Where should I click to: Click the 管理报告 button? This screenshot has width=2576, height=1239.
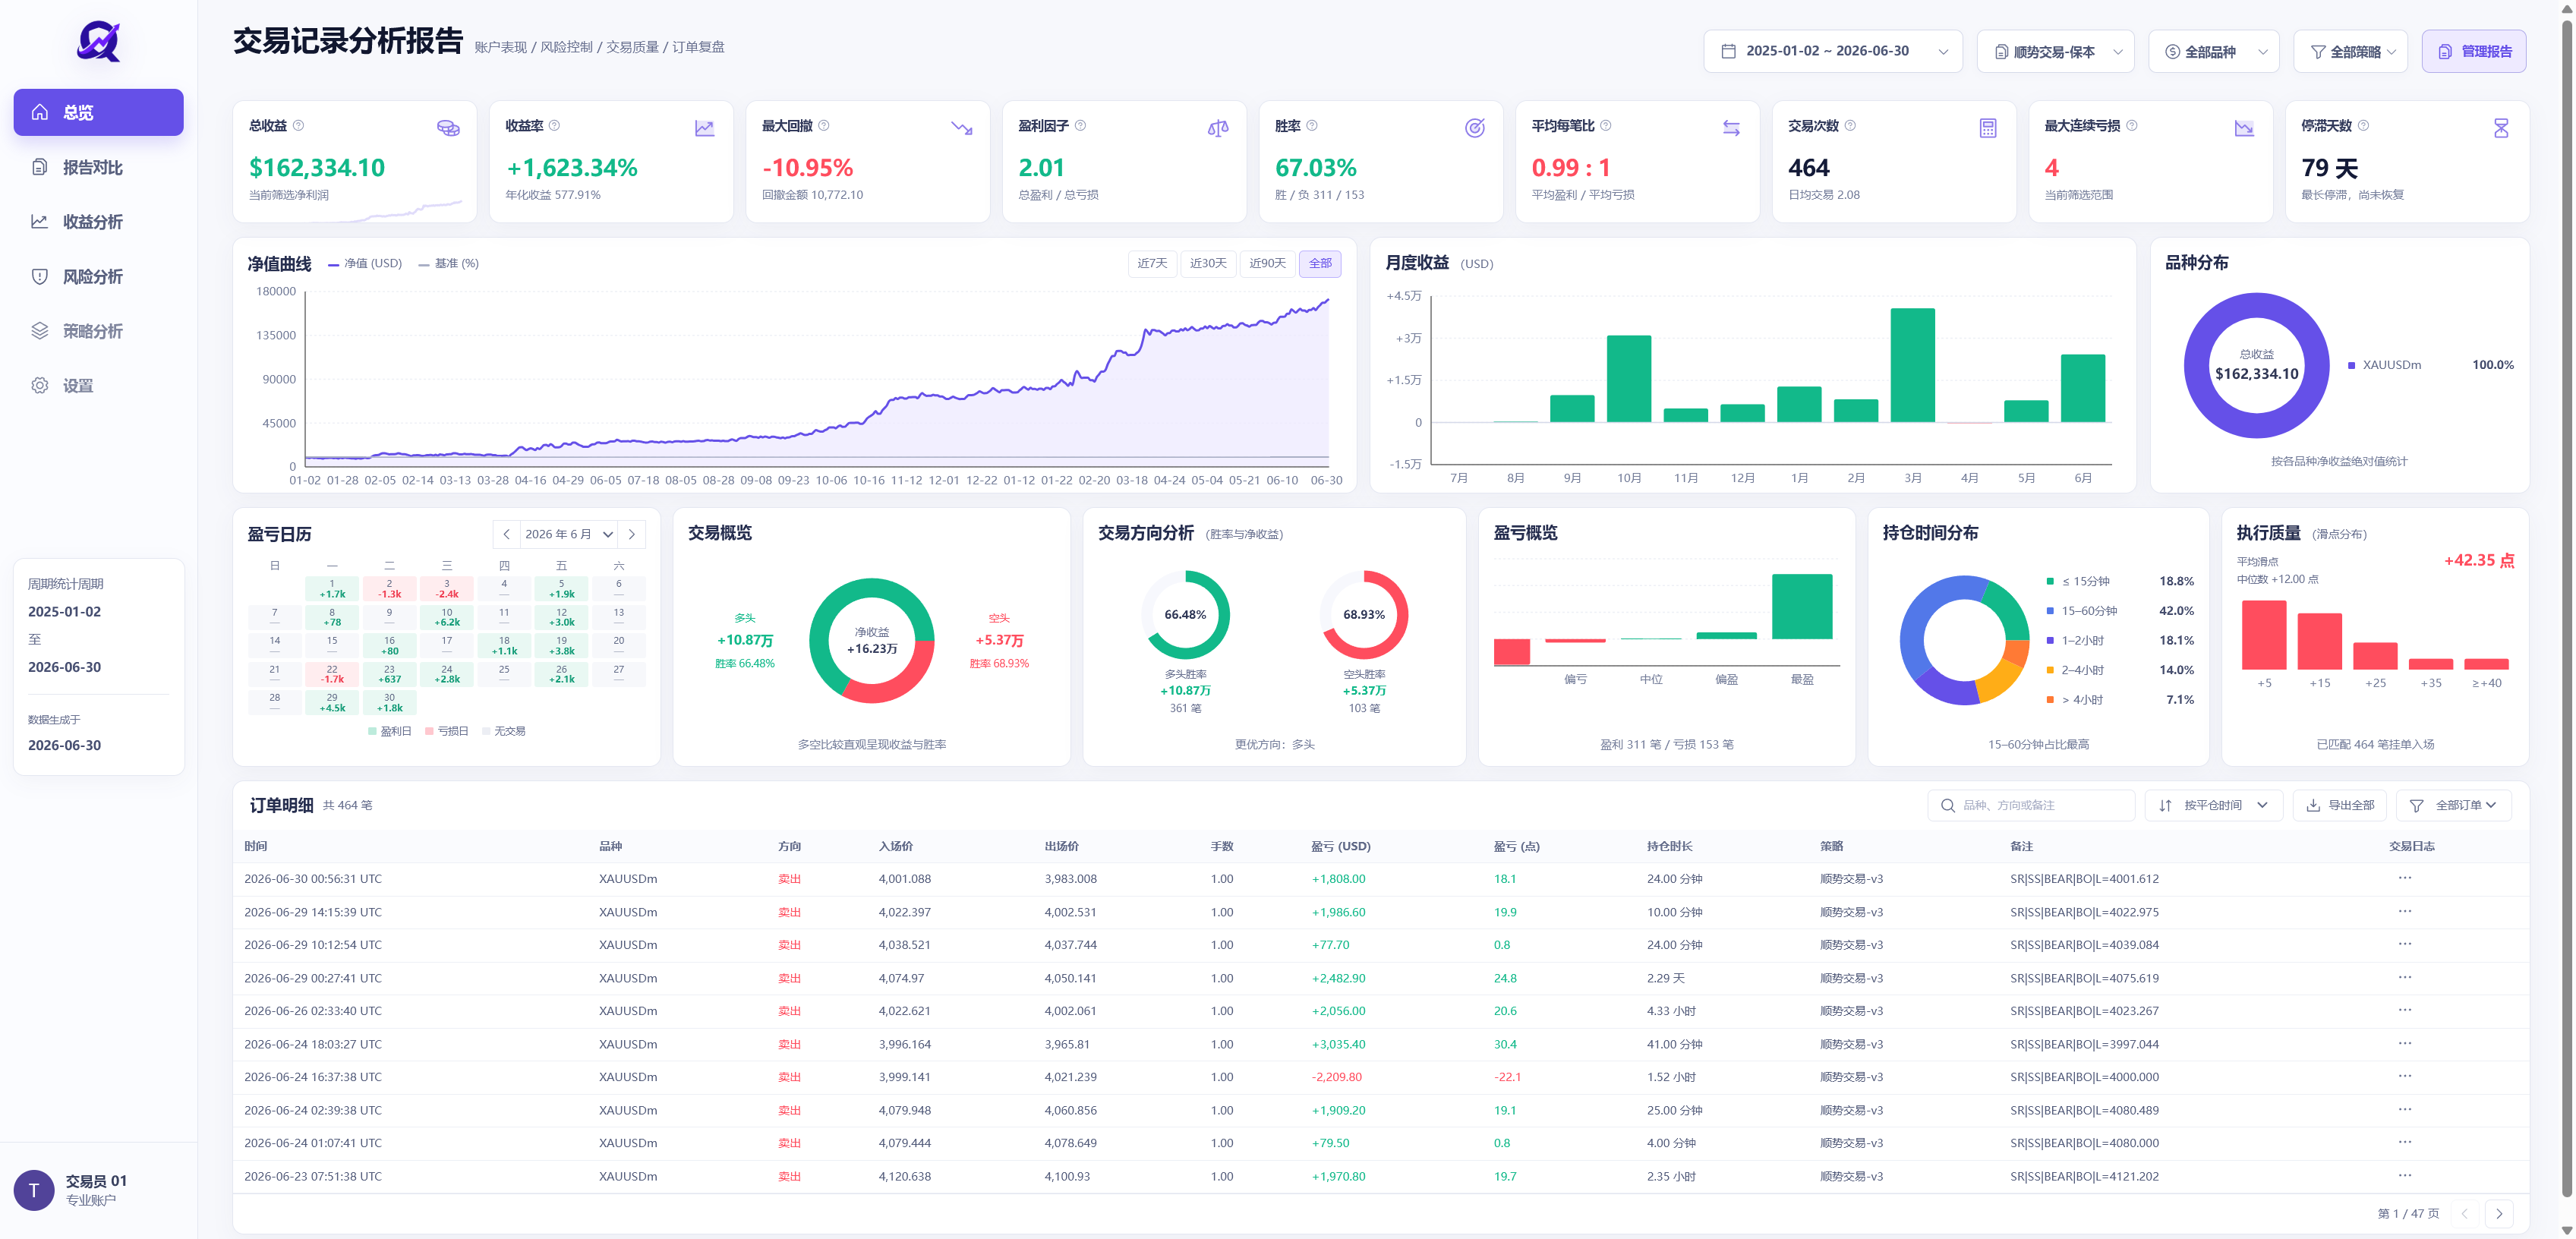[2473, 51]
